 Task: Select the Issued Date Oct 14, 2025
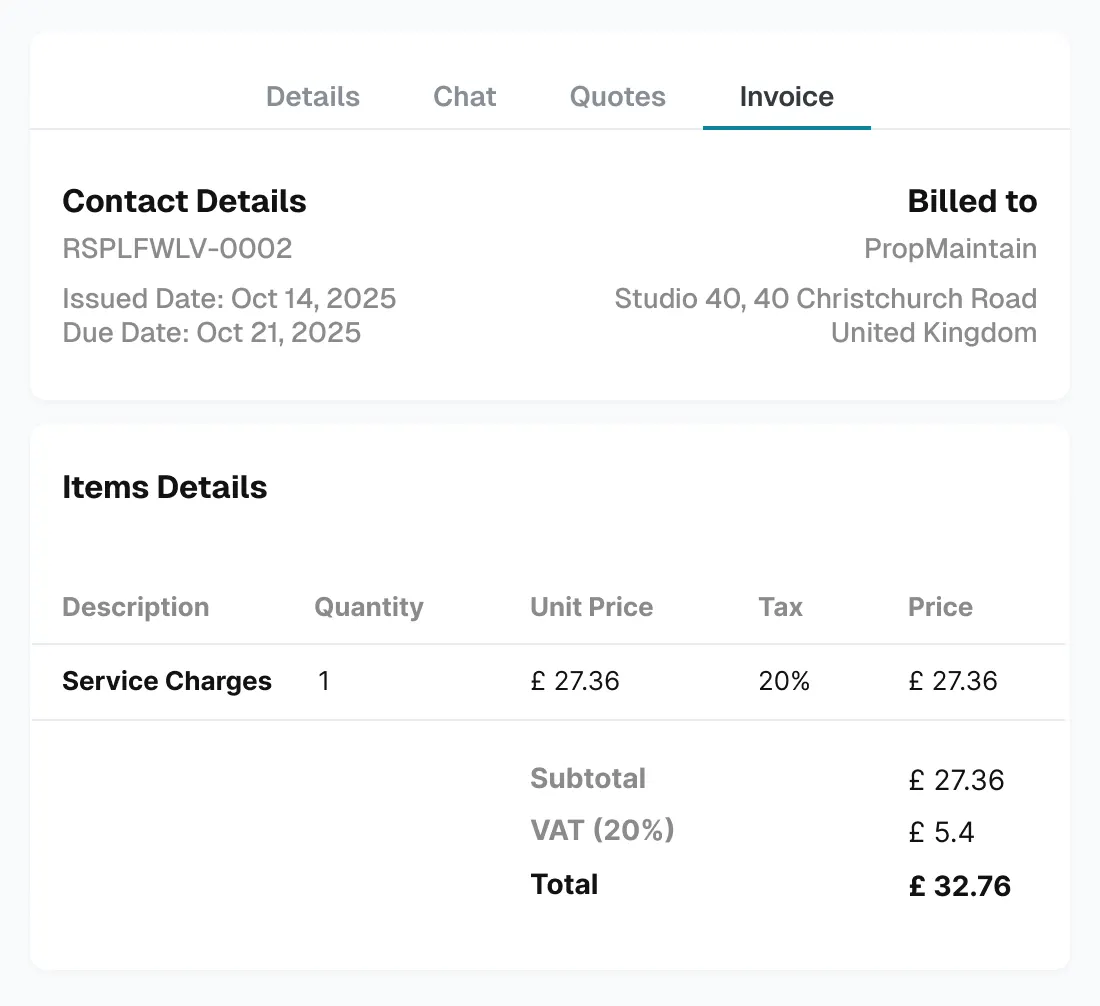coord(229,298)
